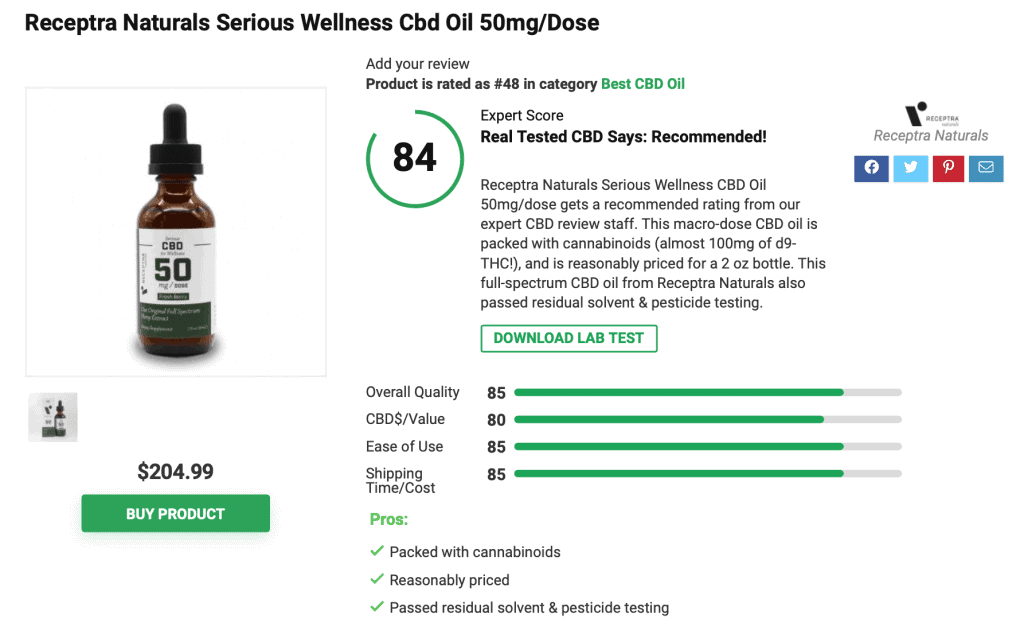This screenshot has height=638, width=1024.
Task: Click the checkmark beside 'Reasonably priced'
Action: tap(377, 580)
